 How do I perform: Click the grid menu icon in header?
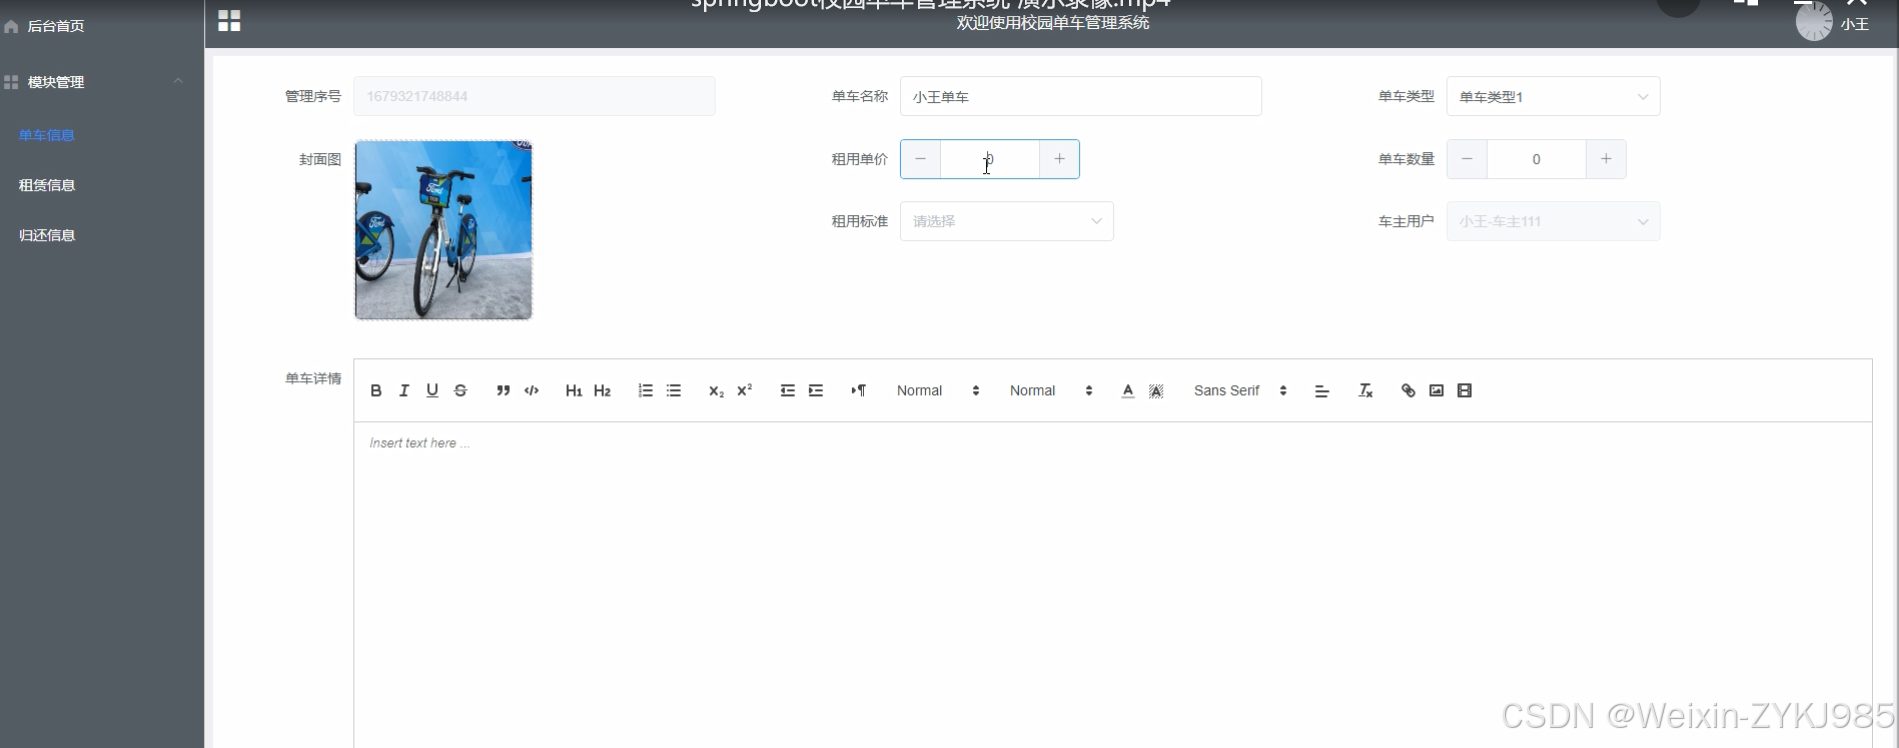coord(229,21)
